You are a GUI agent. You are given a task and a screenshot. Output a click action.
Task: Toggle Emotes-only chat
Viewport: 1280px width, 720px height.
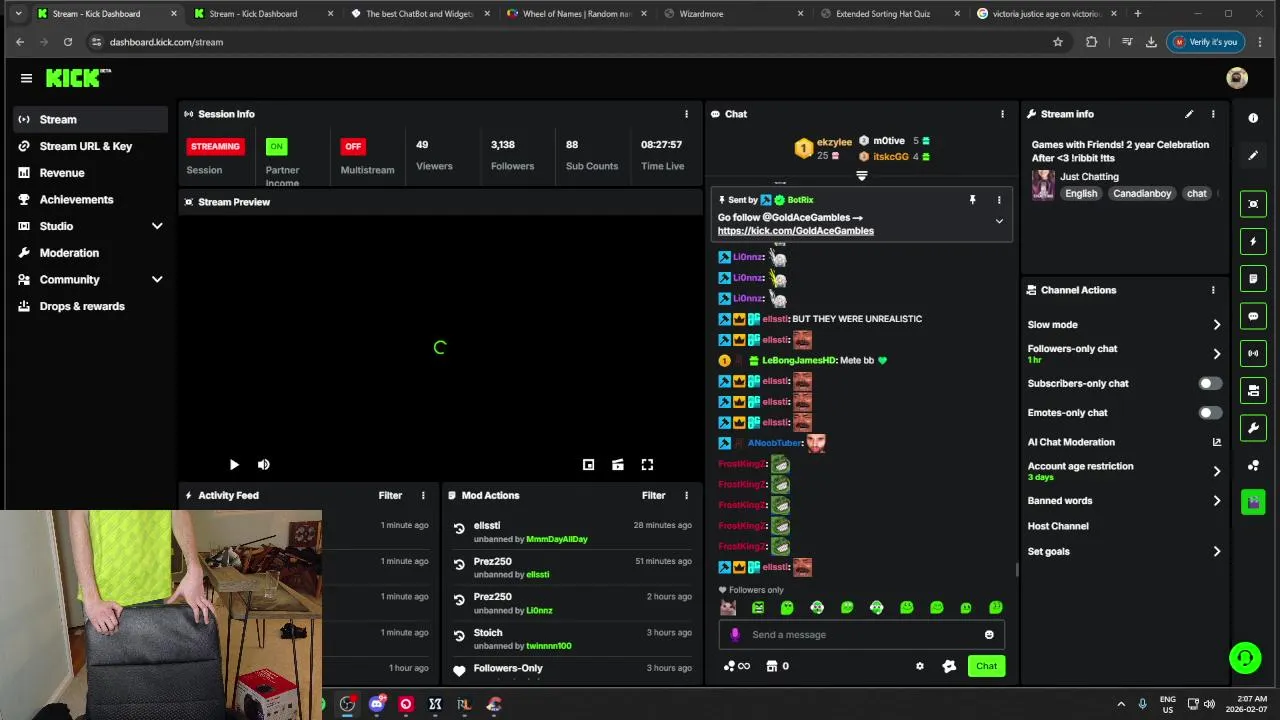tap(1210, 413)
